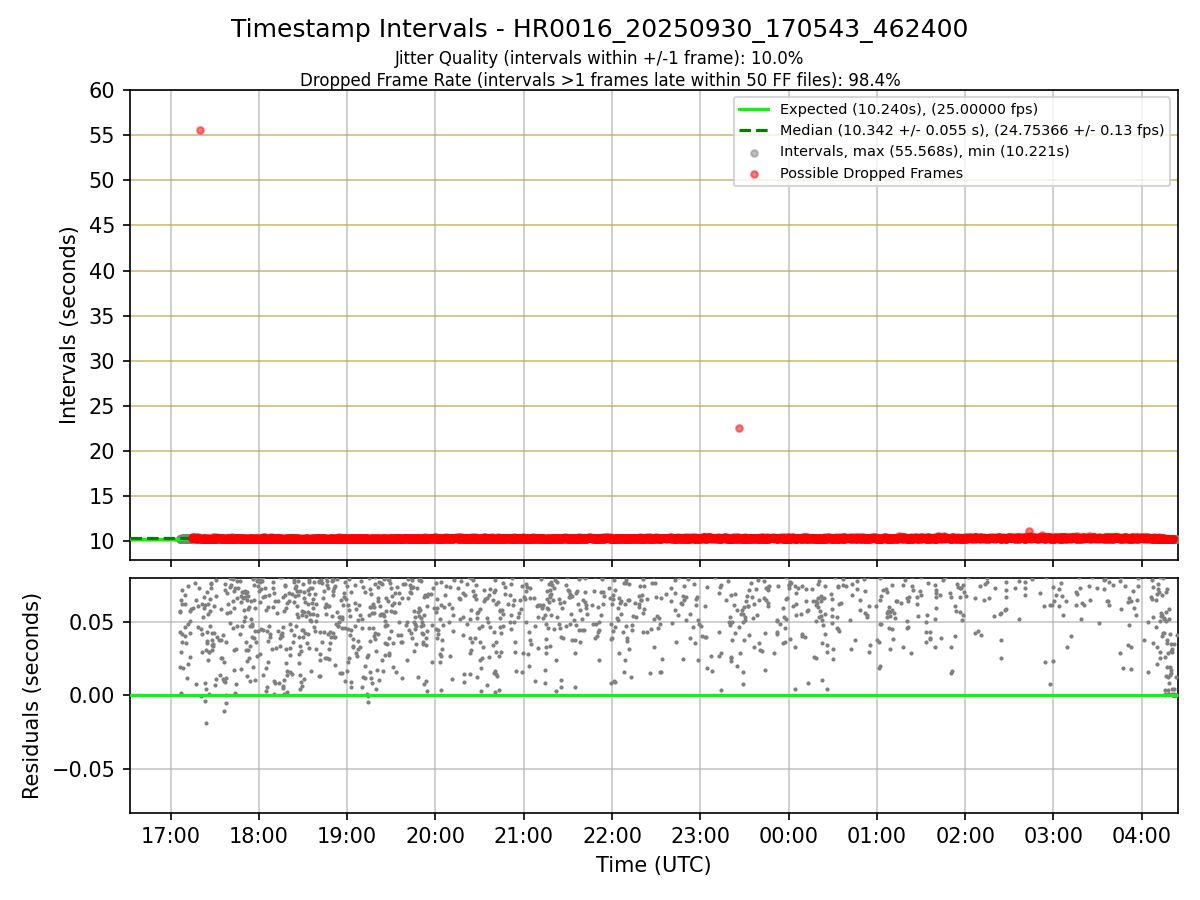Click legend entry 'Intervals, max (55.568s), min (10.221s)'
The width and height of the screenshot is (1200, 900).
click(924, 151)
